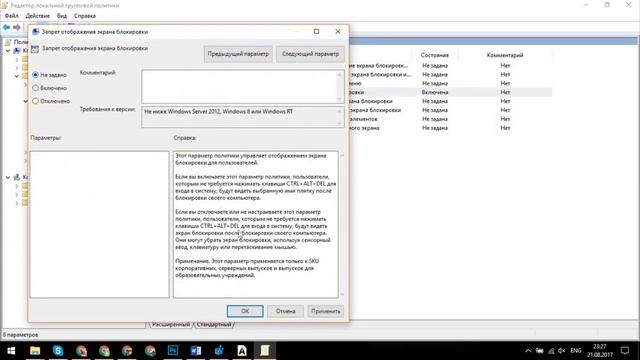Show hidden tray icons chevron
The width and height of the screenshot is (640, 360).
pyautogui.click(x=528, y=351)
